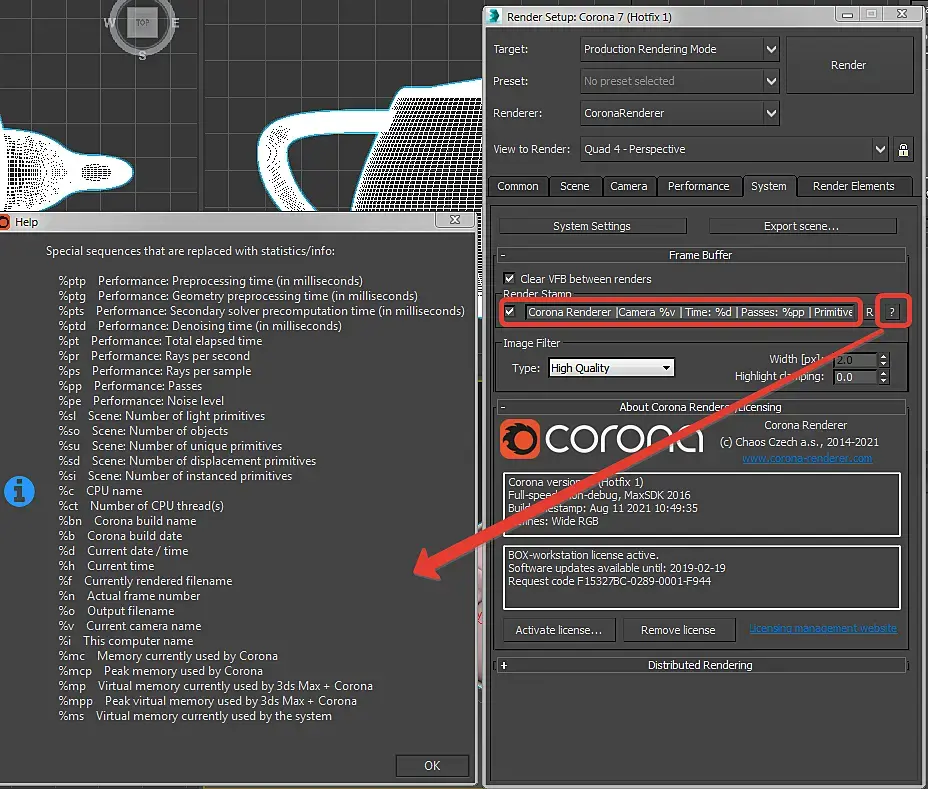Screen dimensions: 928x789
Task: Click Export scene... button
Action: (x=802, y=226)
